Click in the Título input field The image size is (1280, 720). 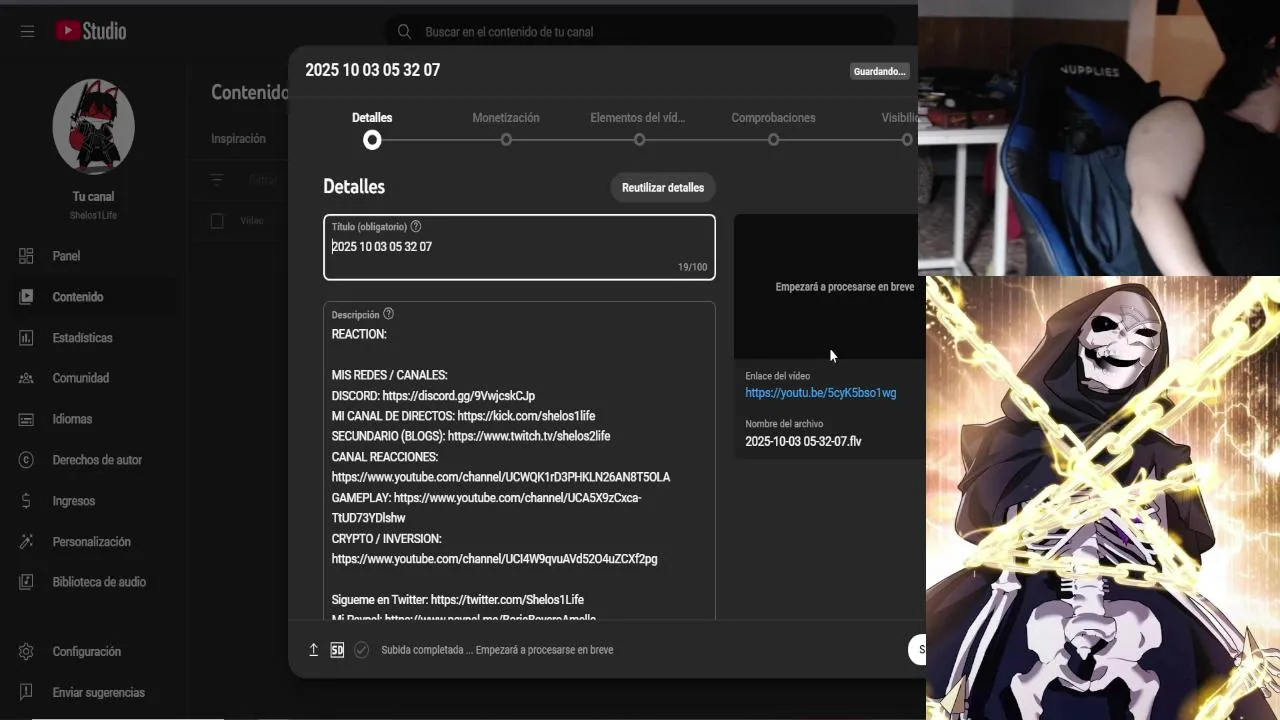click(519, 247)
